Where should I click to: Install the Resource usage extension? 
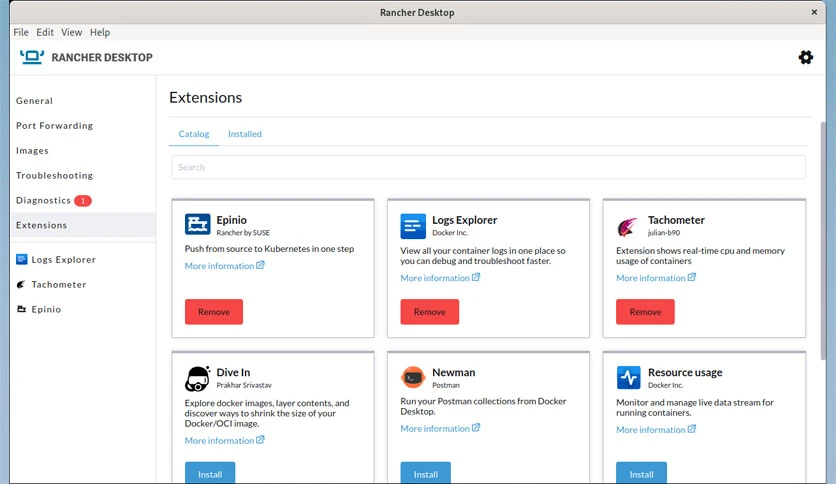pyautogui.click(x=641, y=473)
